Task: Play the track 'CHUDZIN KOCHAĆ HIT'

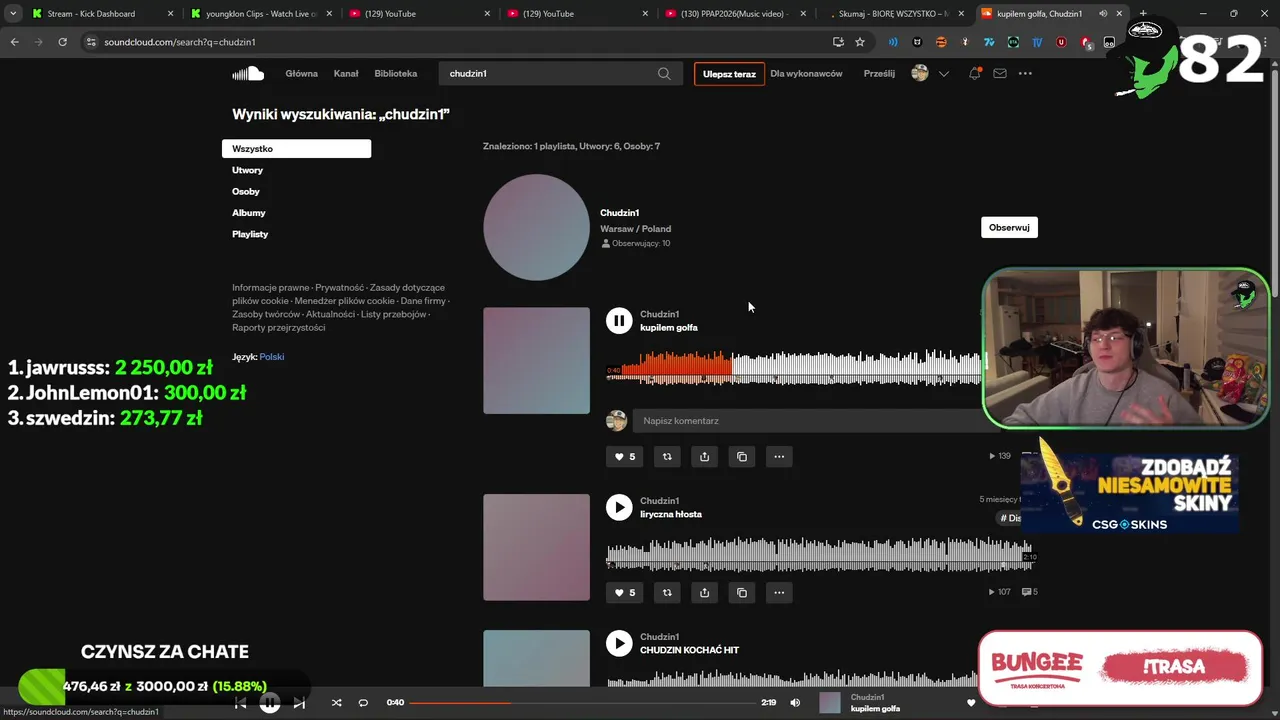Action: point(619,643)
